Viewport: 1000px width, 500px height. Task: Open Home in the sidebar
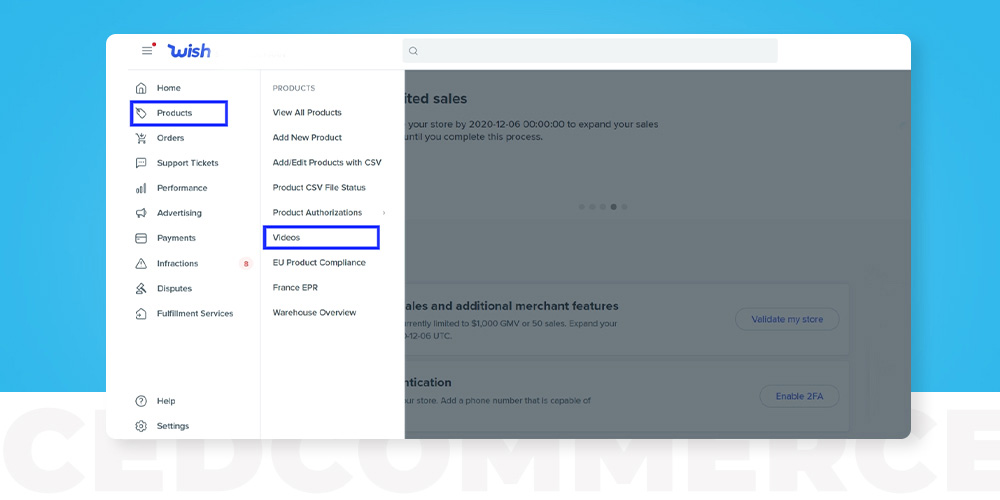[169, 88]
